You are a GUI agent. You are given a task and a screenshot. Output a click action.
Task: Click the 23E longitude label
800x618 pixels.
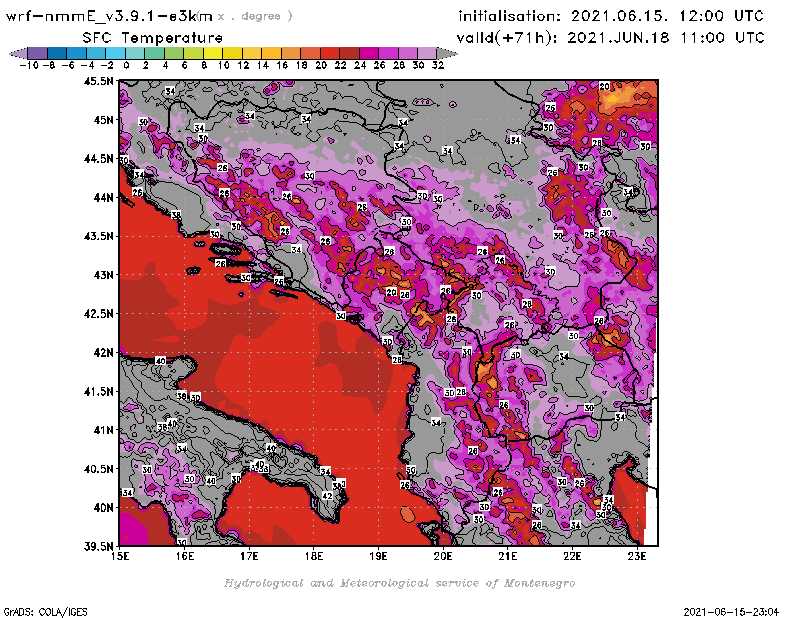[x=637, y=556]
